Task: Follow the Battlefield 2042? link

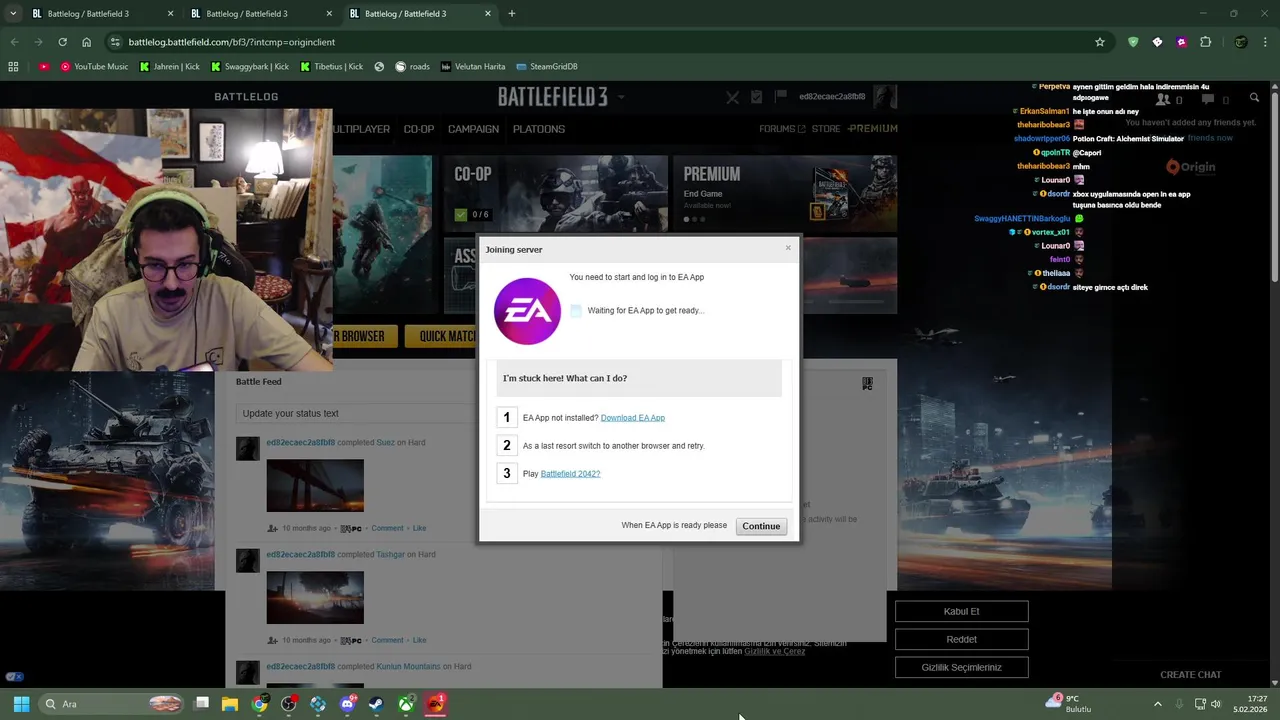Action: pyautogui.click(x=570, y=474)
